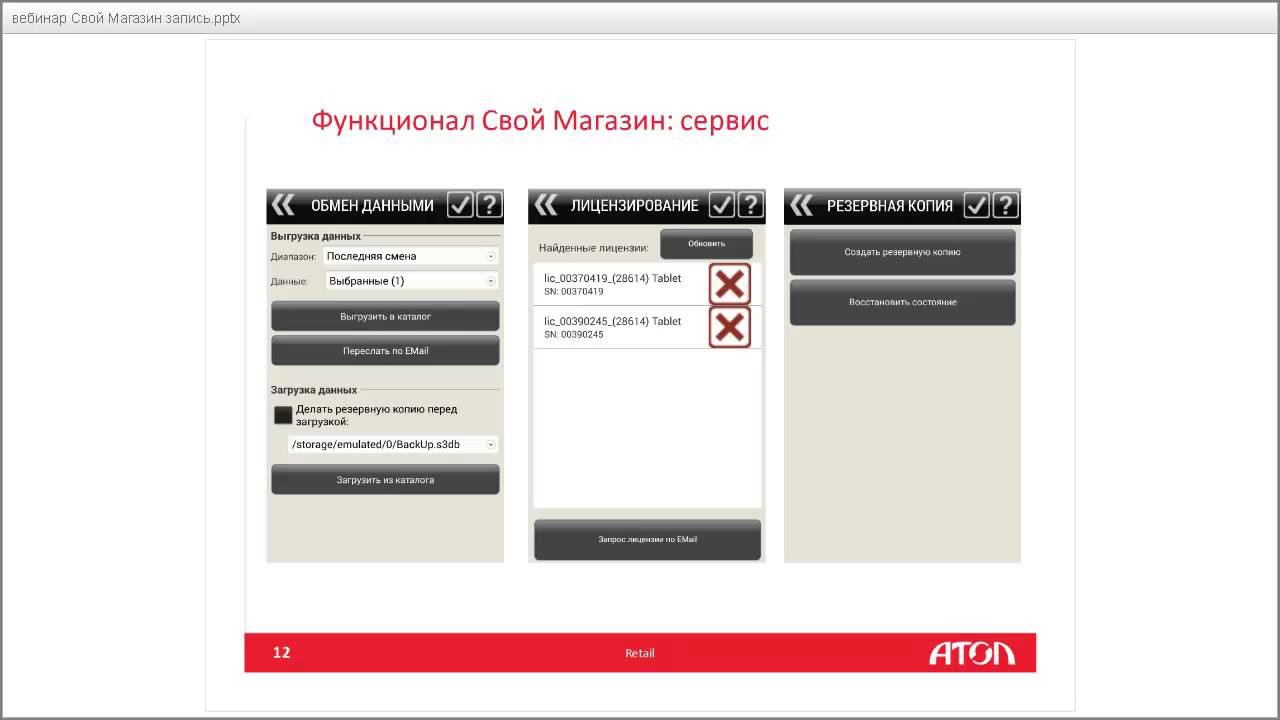Click the ЛИЦЕНЗИРОВАНИЕ header title
Screen dimensions: 1280x720
[x=634, y=205]
